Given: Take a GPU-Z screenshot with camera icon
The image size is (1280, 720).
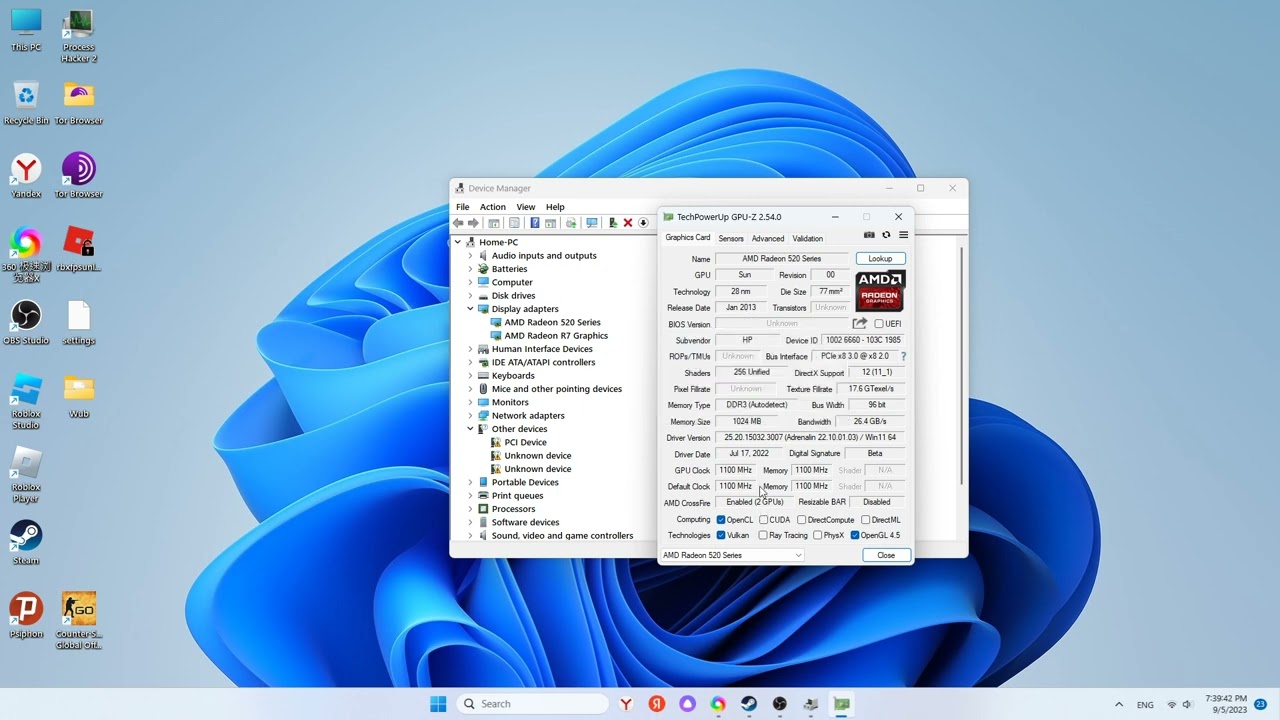Looking at the screenshot, I should coord(869,235).
